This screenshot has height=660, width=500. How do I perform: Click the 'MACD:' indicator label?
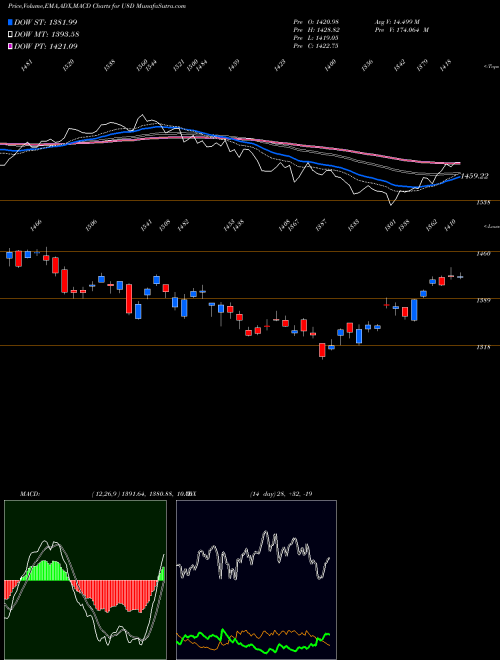pos(29,494)
